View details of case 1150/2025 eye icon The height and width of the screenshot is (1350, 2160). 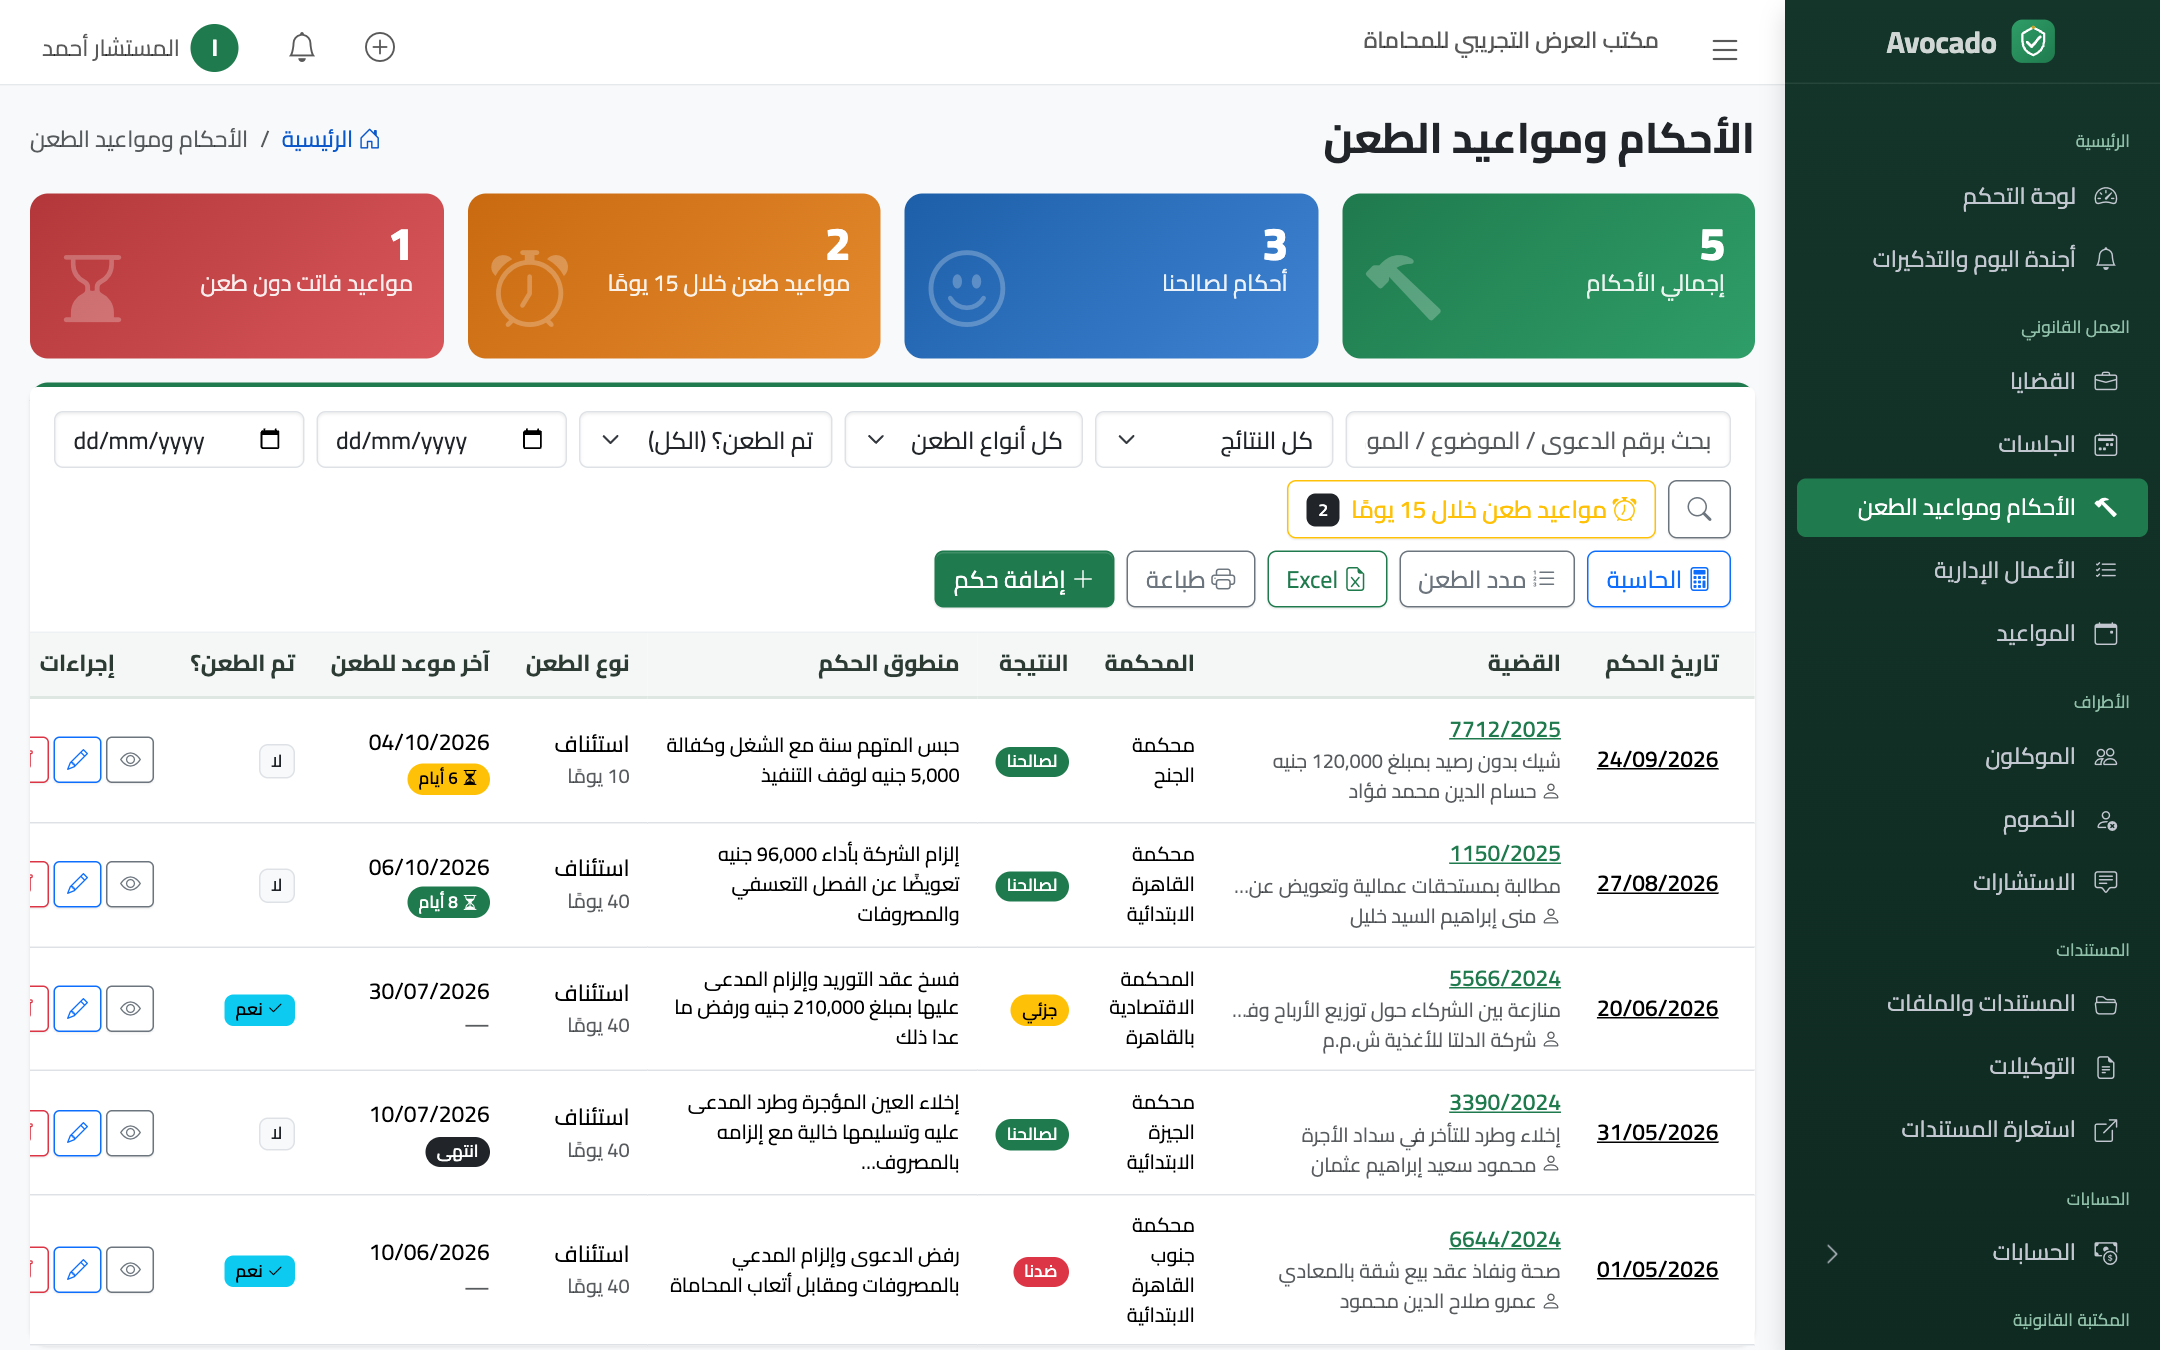click(x=130, y=884)
